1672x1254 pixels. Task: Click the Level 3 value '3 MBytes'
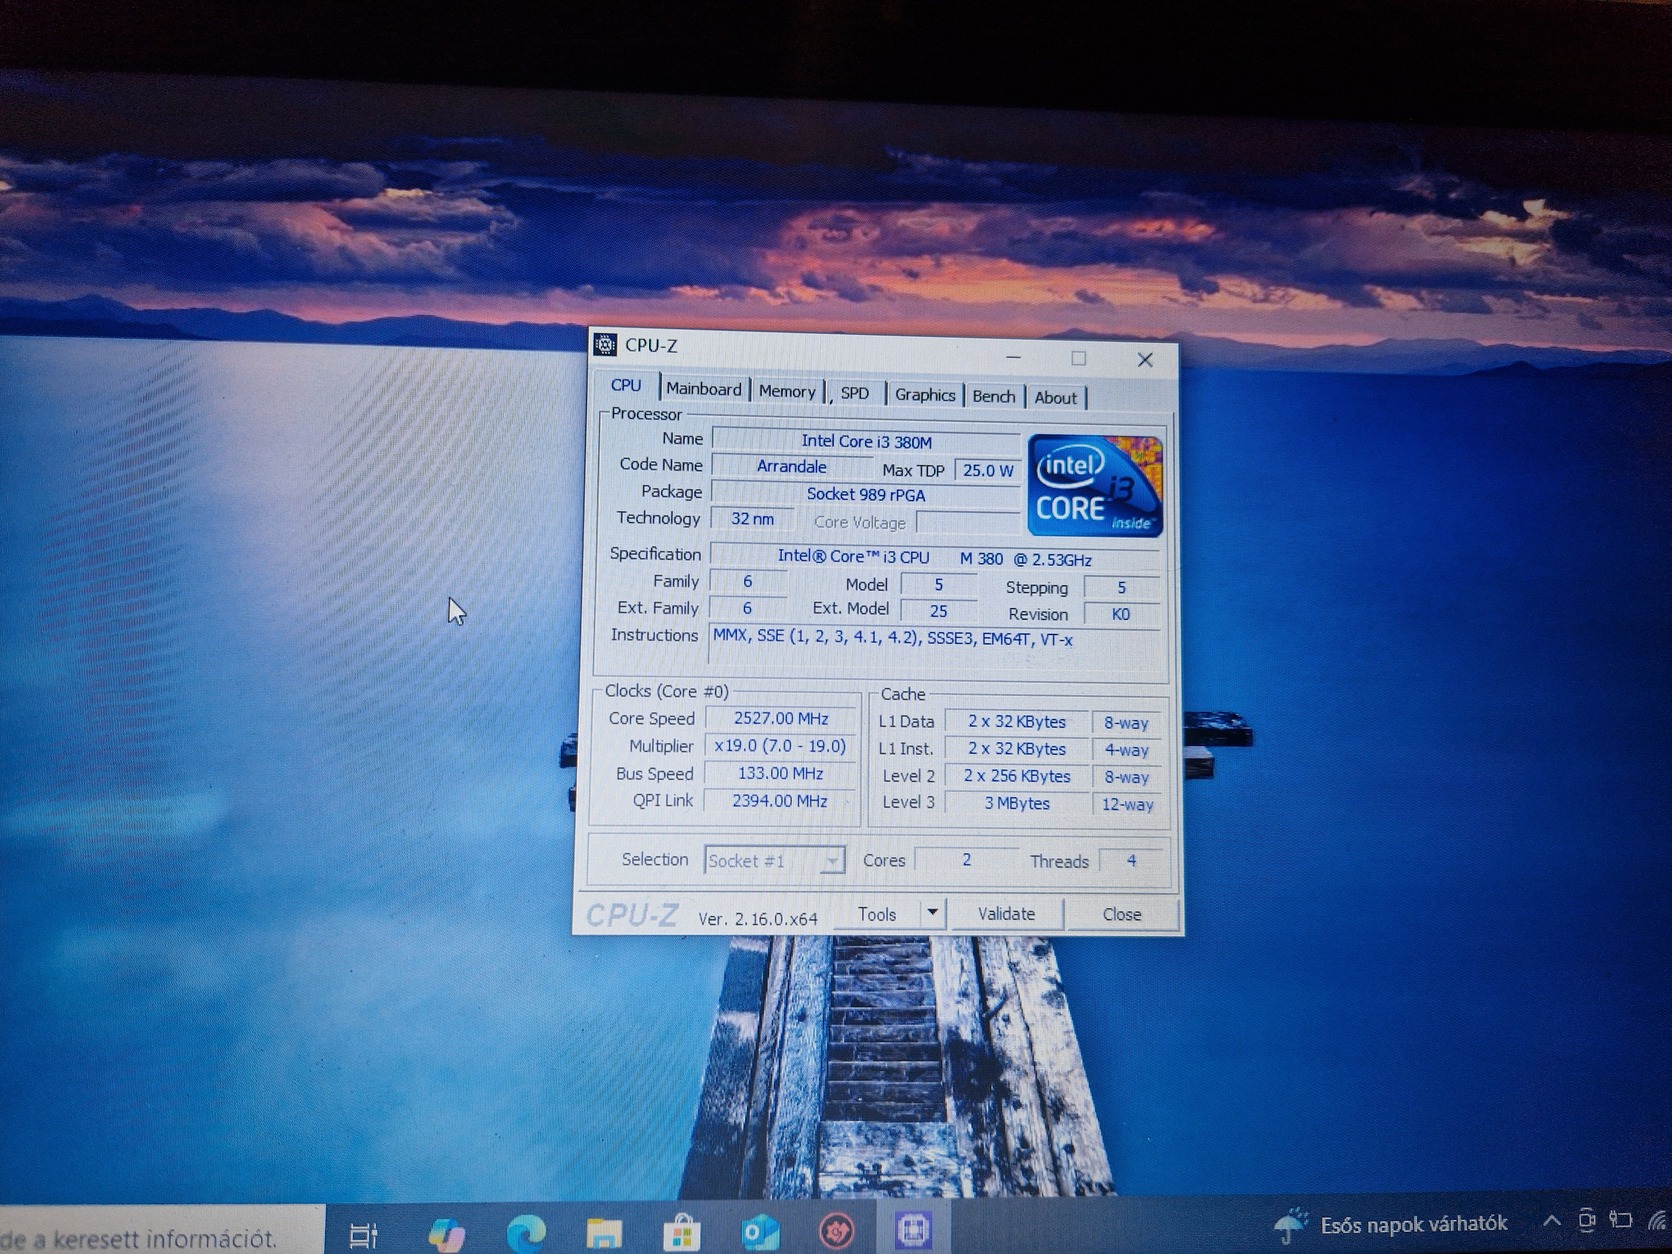[x=1017, y=803]
